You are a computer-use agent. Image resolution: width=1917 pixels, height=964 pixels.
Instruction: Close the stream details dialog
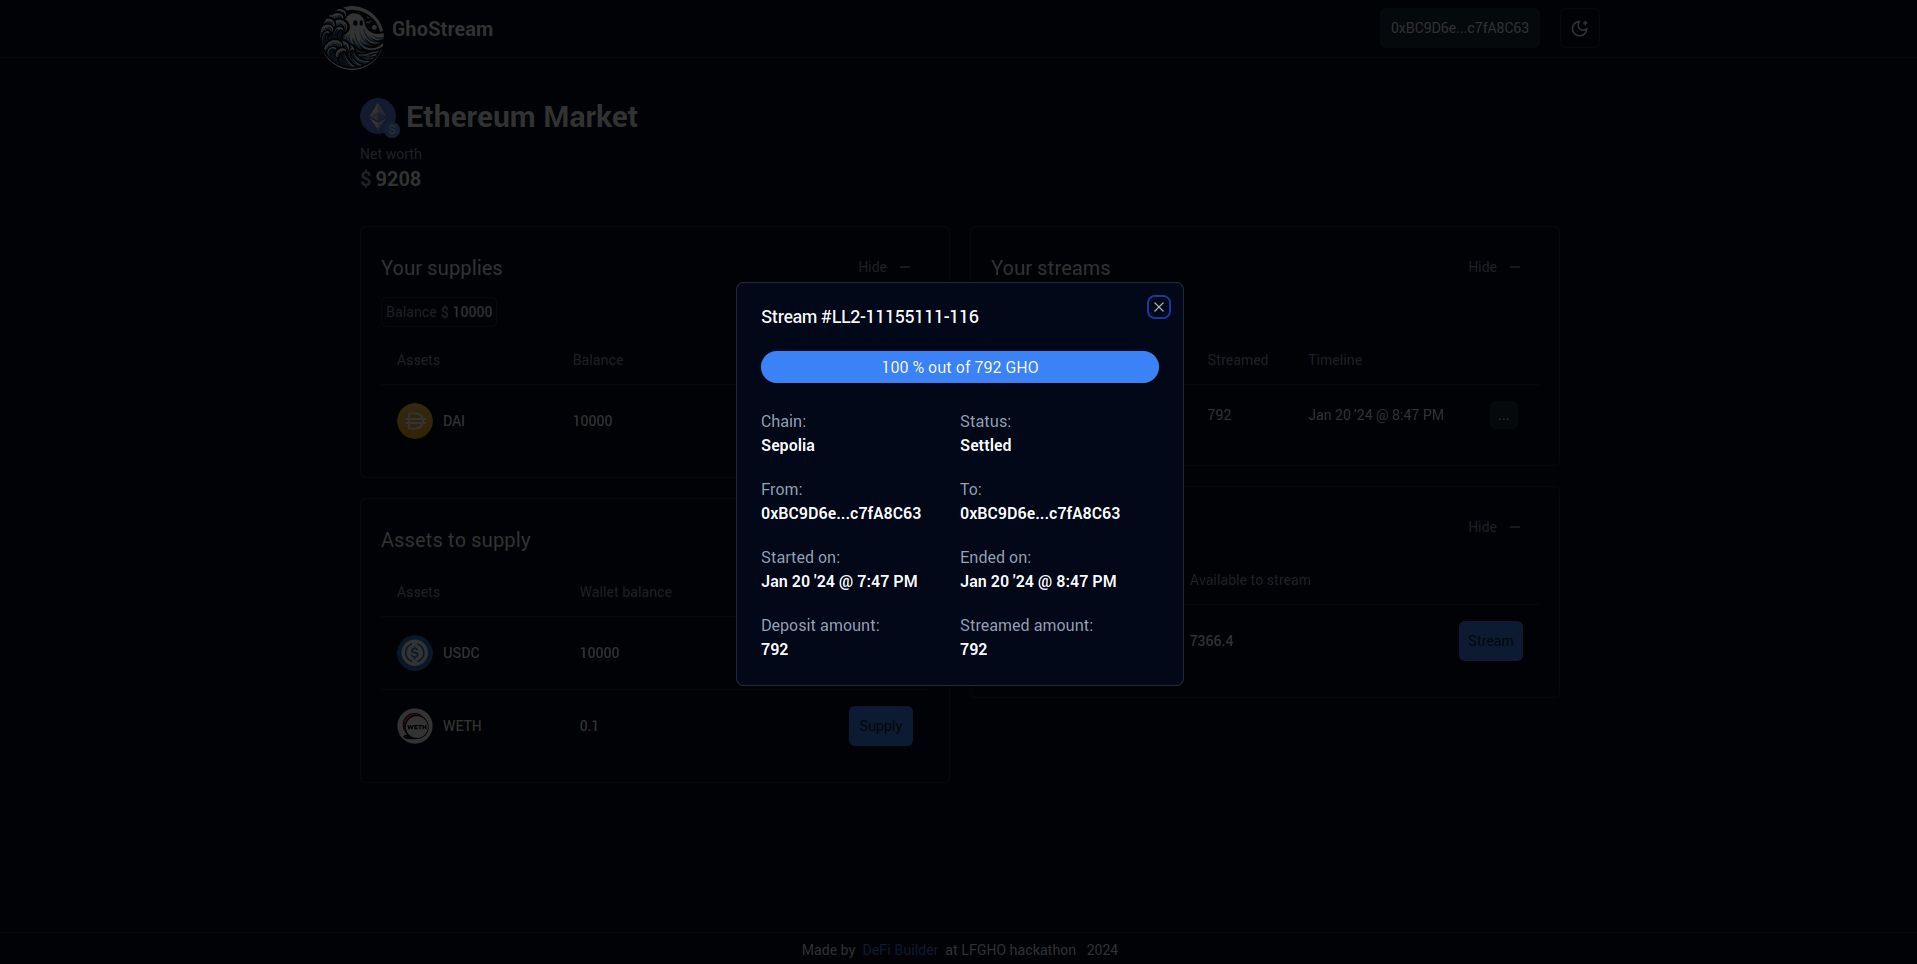(x=1158, y=307)
